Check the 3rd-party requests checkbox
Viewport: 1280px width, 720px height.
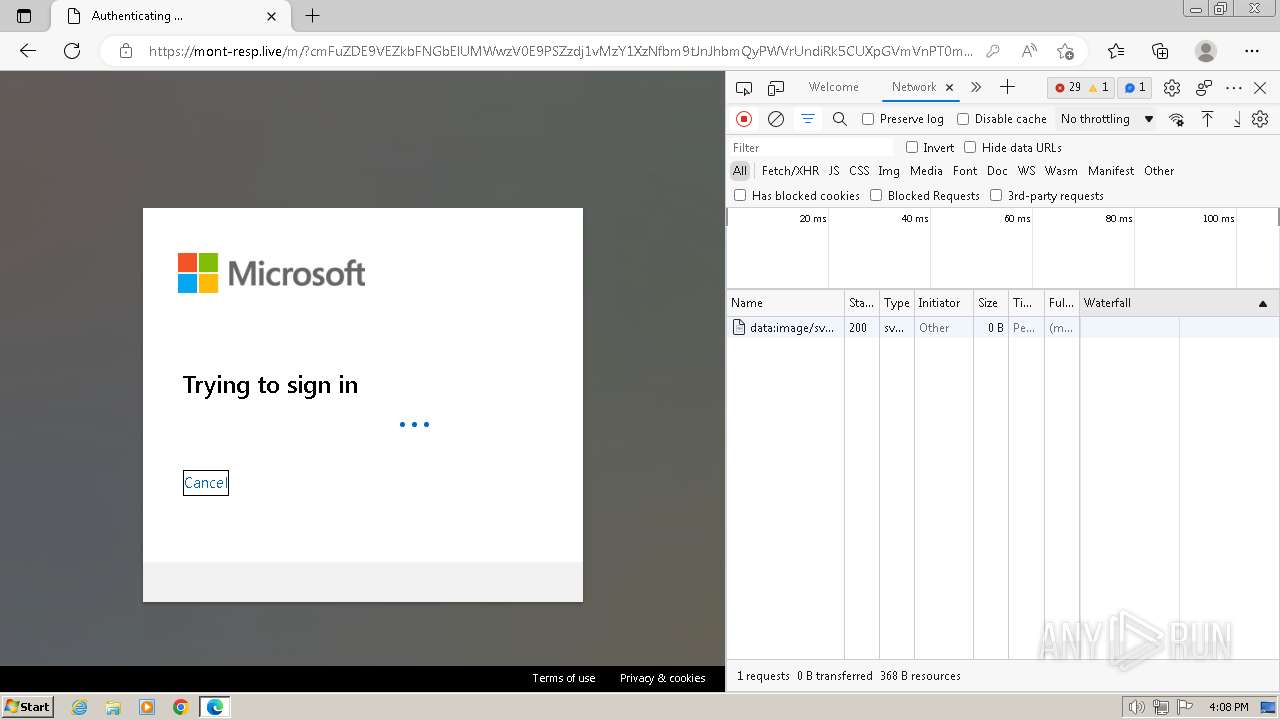pos(996,195)
